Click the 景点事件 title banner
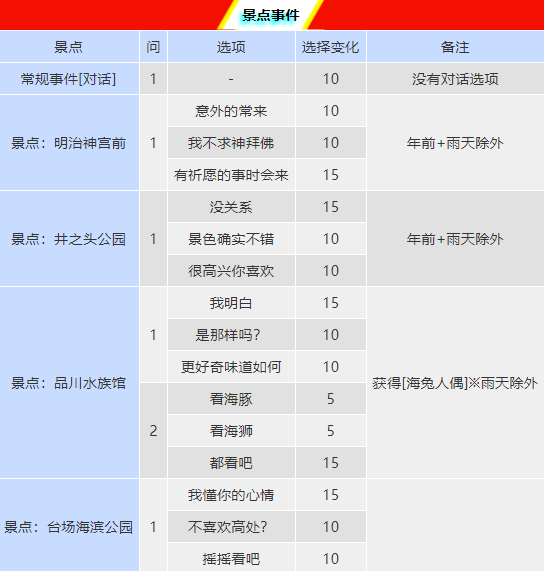The height and width of the screenshot is (571, 544). point(271,15)
